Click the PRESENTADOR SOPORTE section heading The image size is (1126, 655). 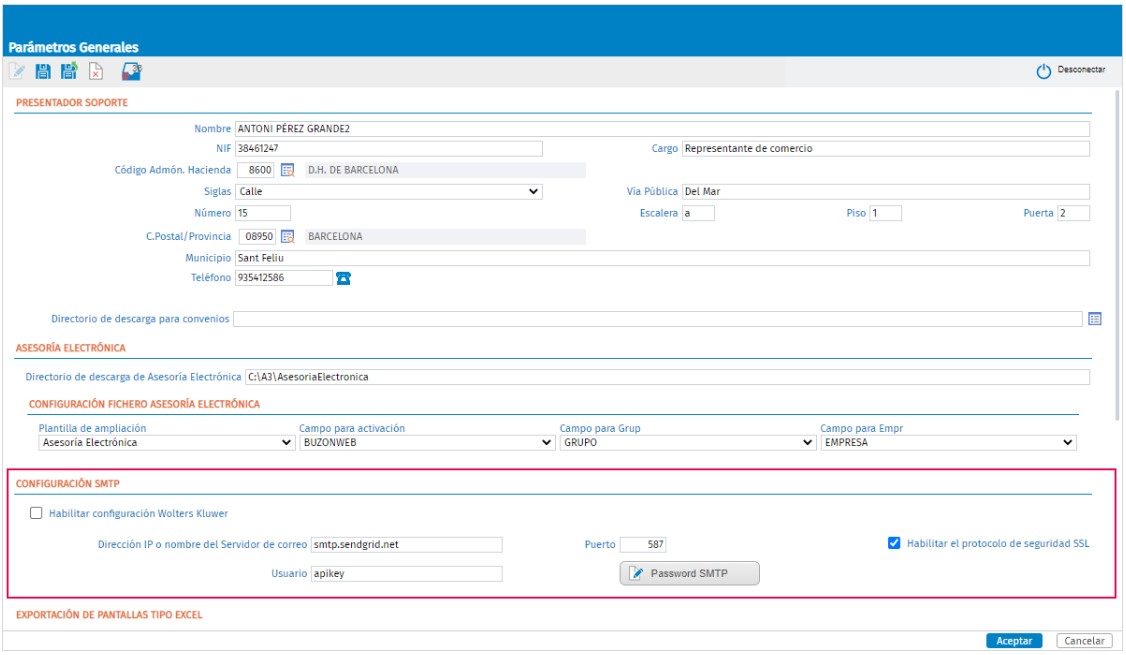tap(72, 103)
